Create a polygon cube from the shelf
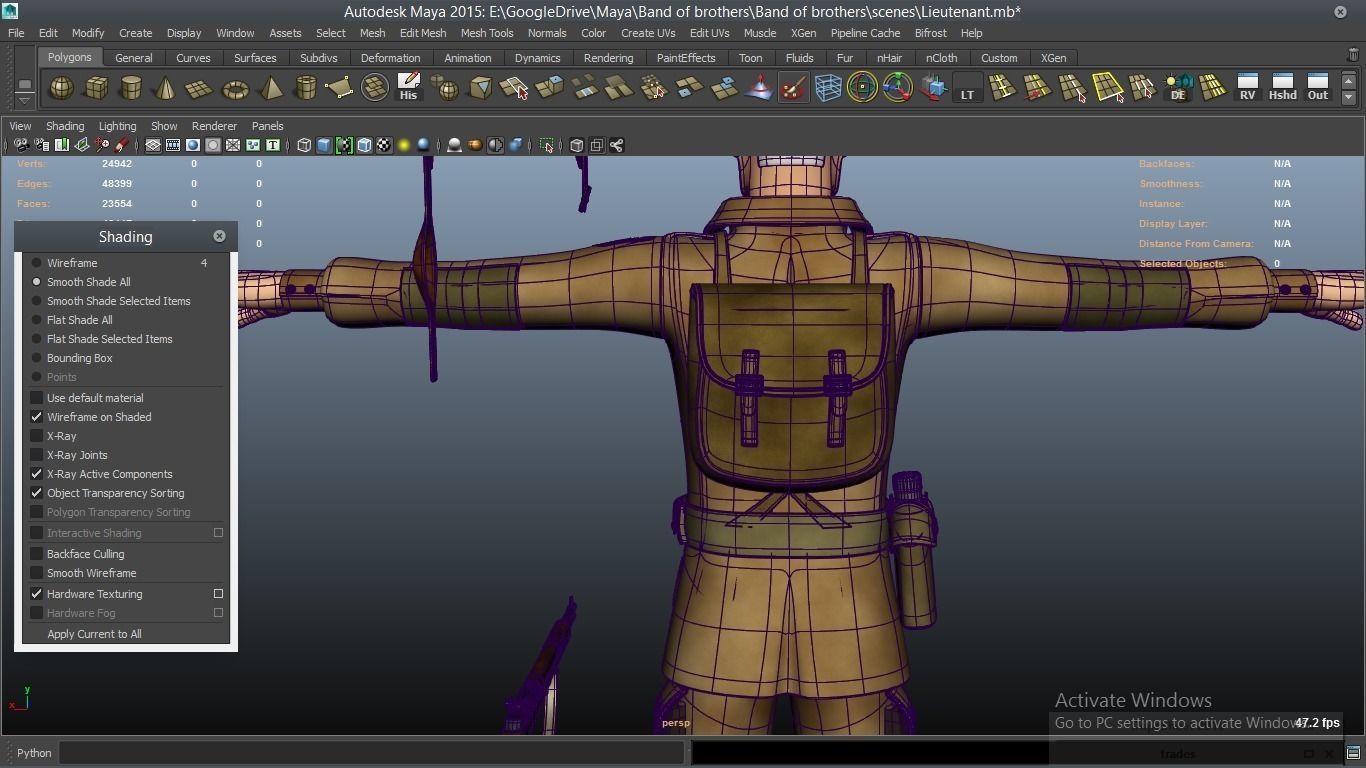 coord(96,88)
